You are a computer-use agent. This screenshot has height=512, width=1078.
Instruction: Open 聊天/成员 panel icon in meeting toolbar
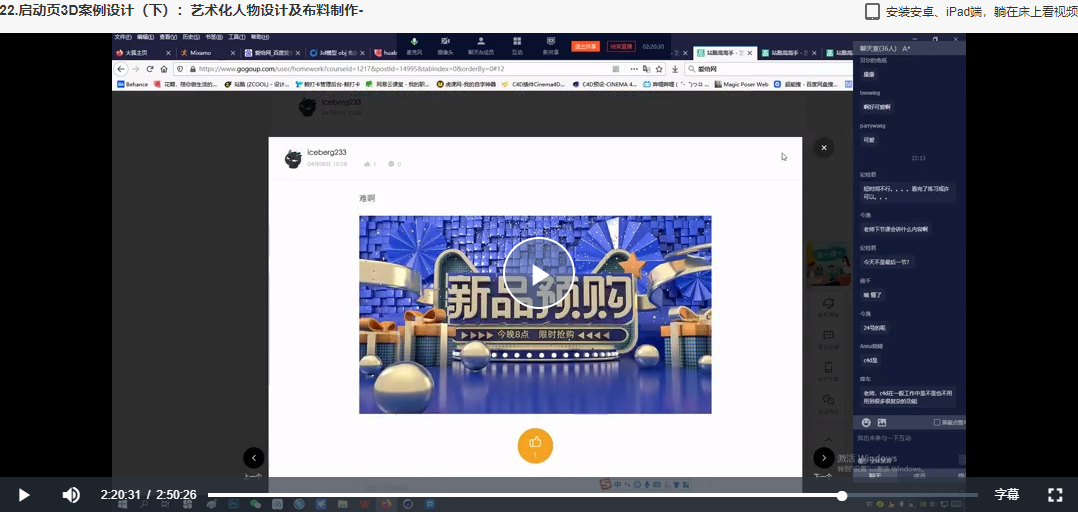point(481,46)
